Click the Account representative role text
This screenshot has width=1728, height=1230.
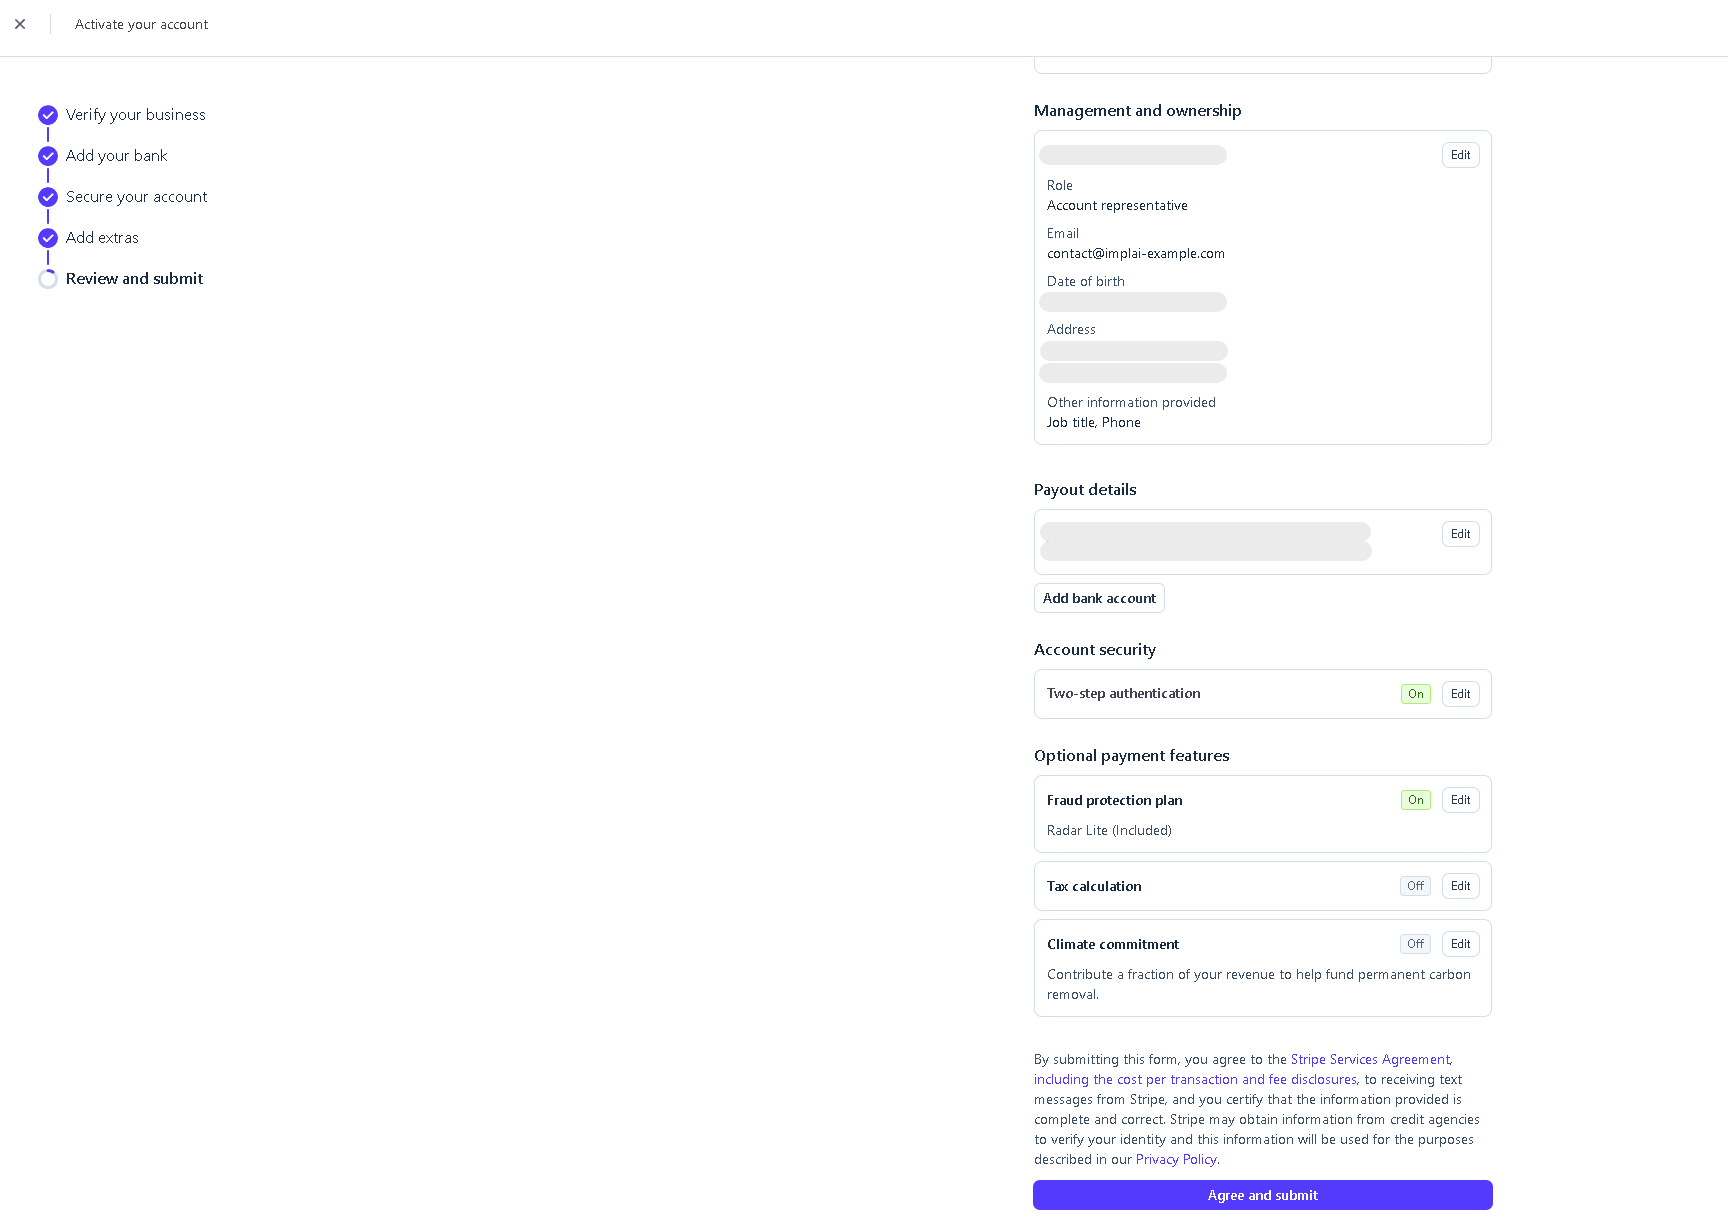tap(1117, 206)
